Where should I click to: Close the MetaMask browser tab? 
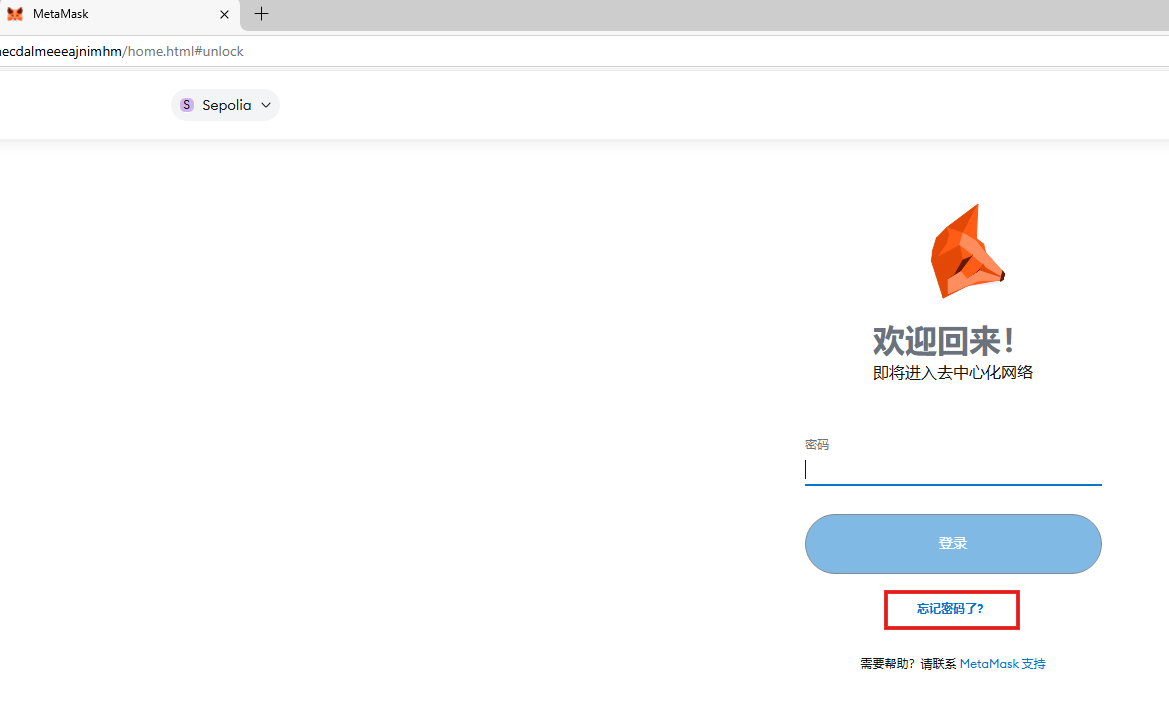pos(224,14)
